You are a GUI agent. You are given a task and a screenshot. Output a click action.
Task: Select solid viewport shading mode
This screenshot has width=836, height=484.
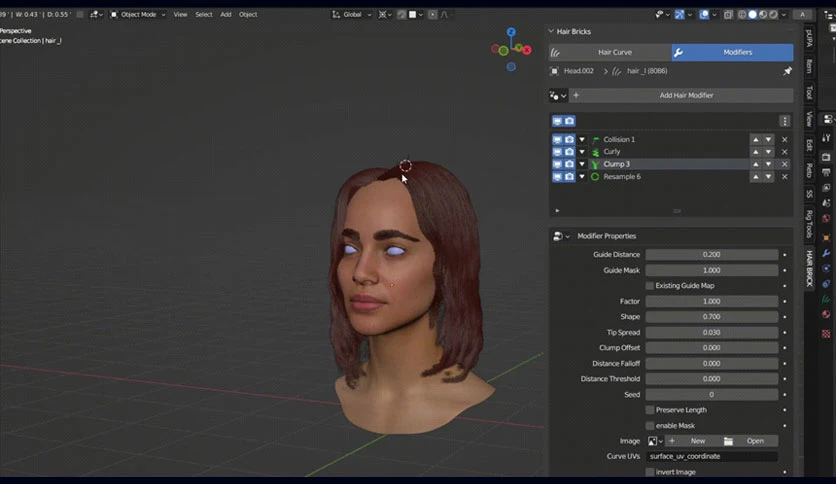pos(752,14)
